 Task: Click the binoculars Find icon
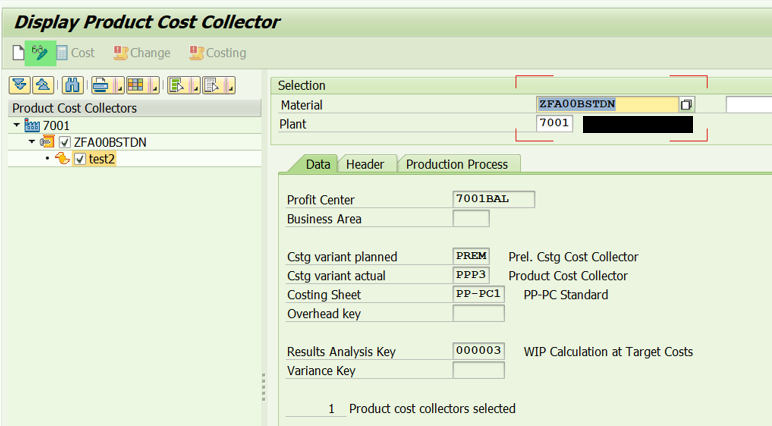tap(72, 85)
